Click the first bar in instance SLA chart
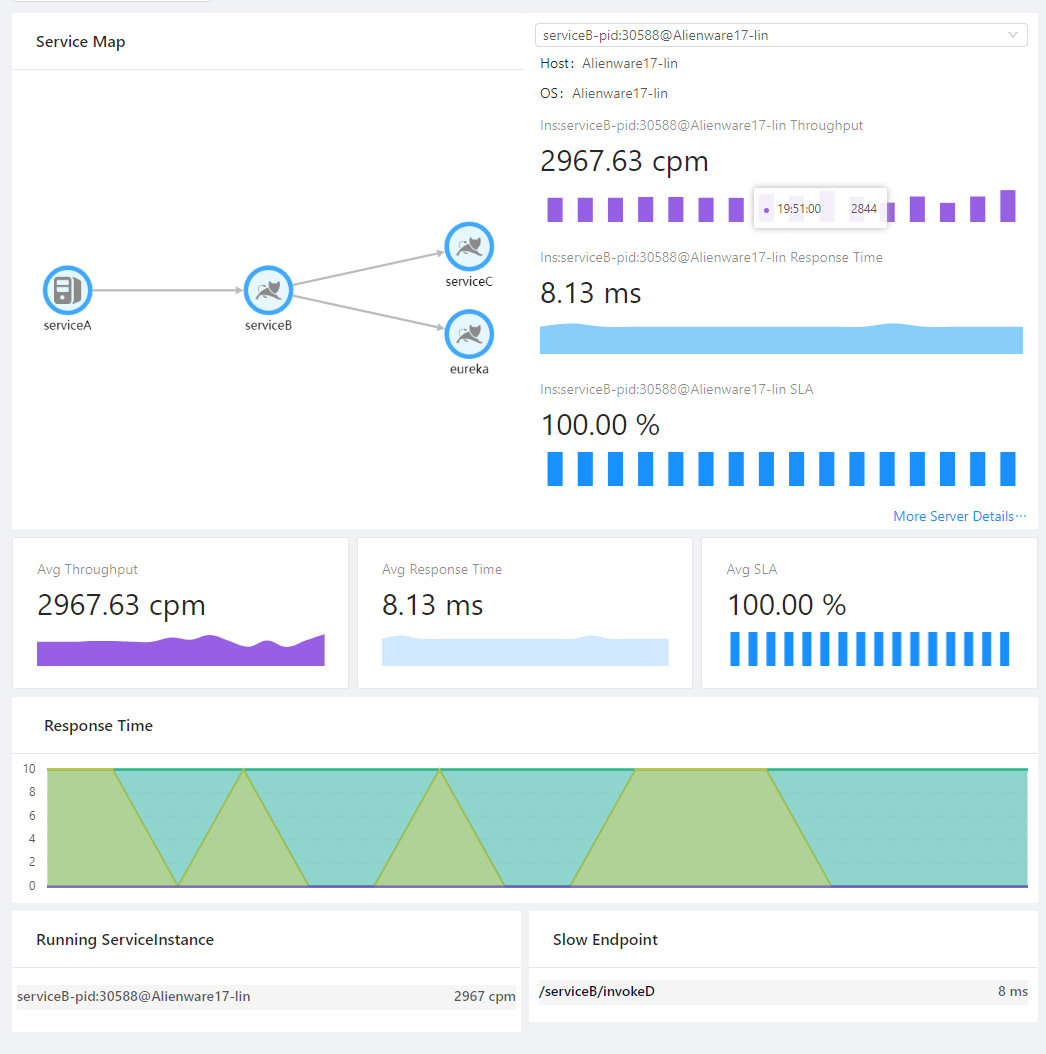Image resolution: width=1046 pixels, height=1054 pixels. coord(555,468)
